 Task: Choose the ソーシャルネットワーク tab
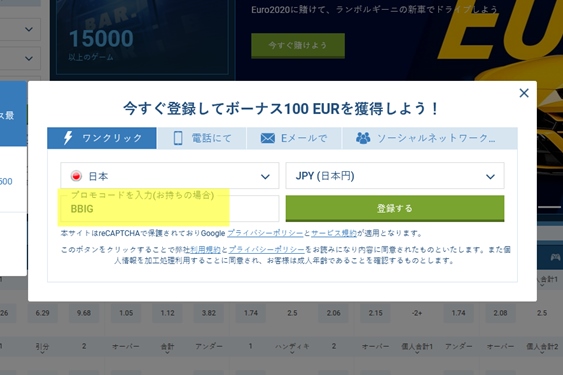(430, 138)
